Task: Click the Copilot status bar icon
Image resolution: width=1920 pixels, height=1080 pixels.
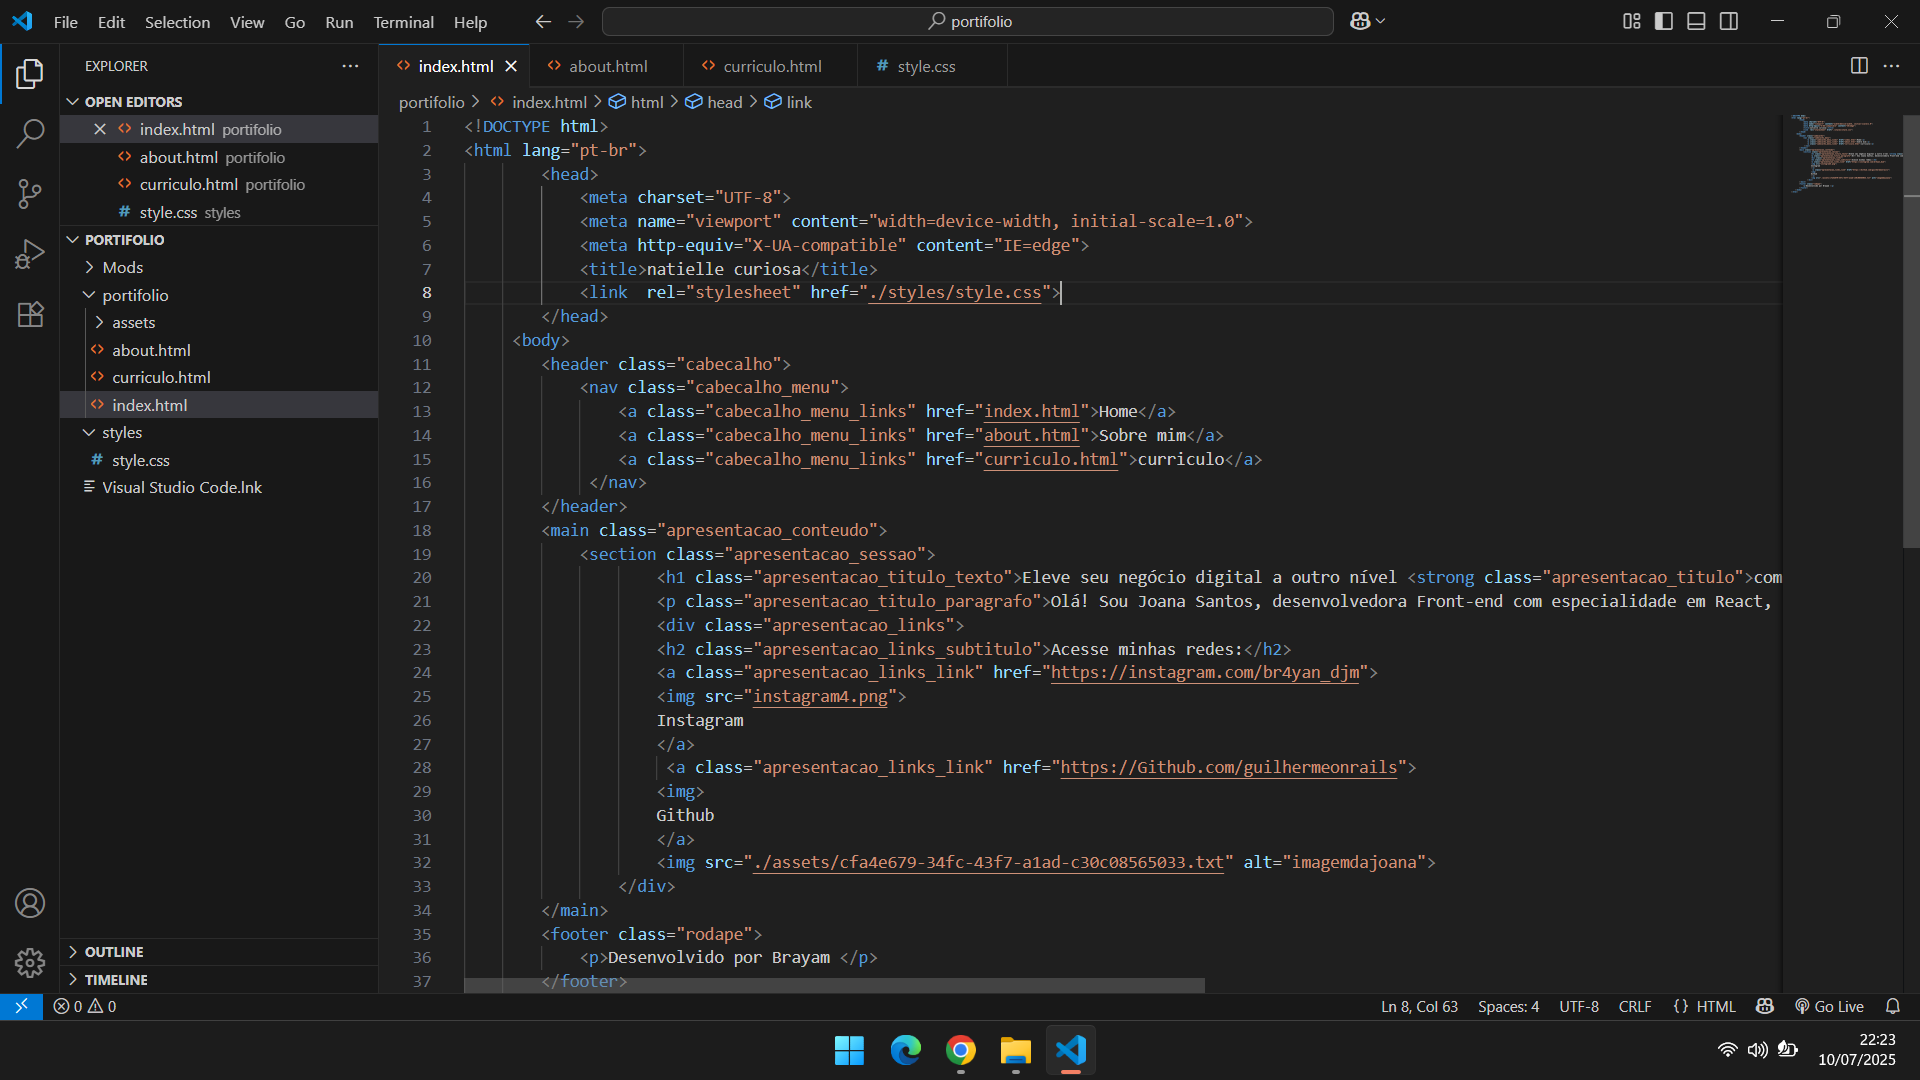Action: [x=1765, y=1006]
